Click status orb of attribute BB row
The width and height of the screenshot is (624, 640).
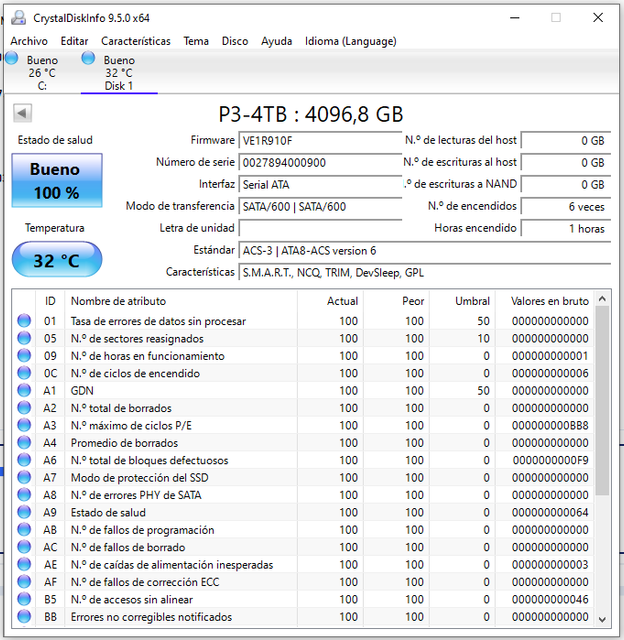coord(24,617)
